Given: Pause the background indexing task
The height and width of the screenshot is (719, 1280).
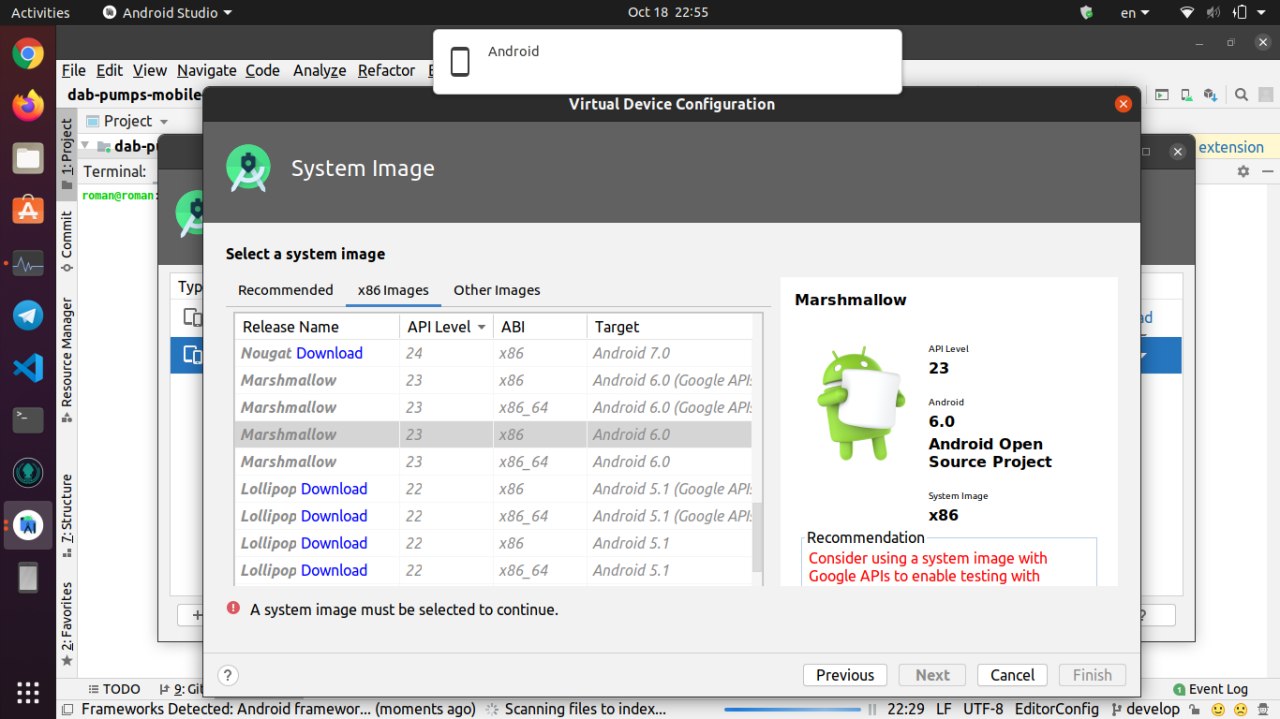Looking at the screenshot, I should (872, 709).
